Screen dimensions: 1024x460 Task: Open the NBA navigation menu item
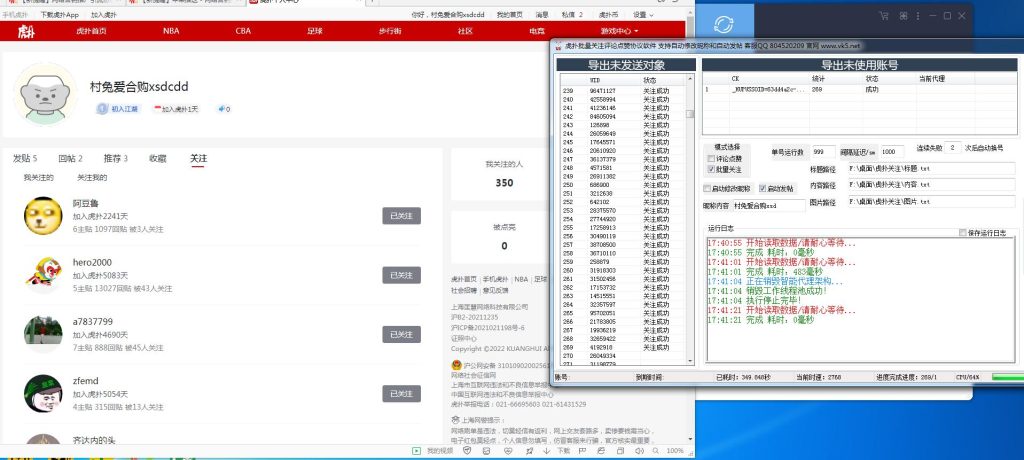171,32
